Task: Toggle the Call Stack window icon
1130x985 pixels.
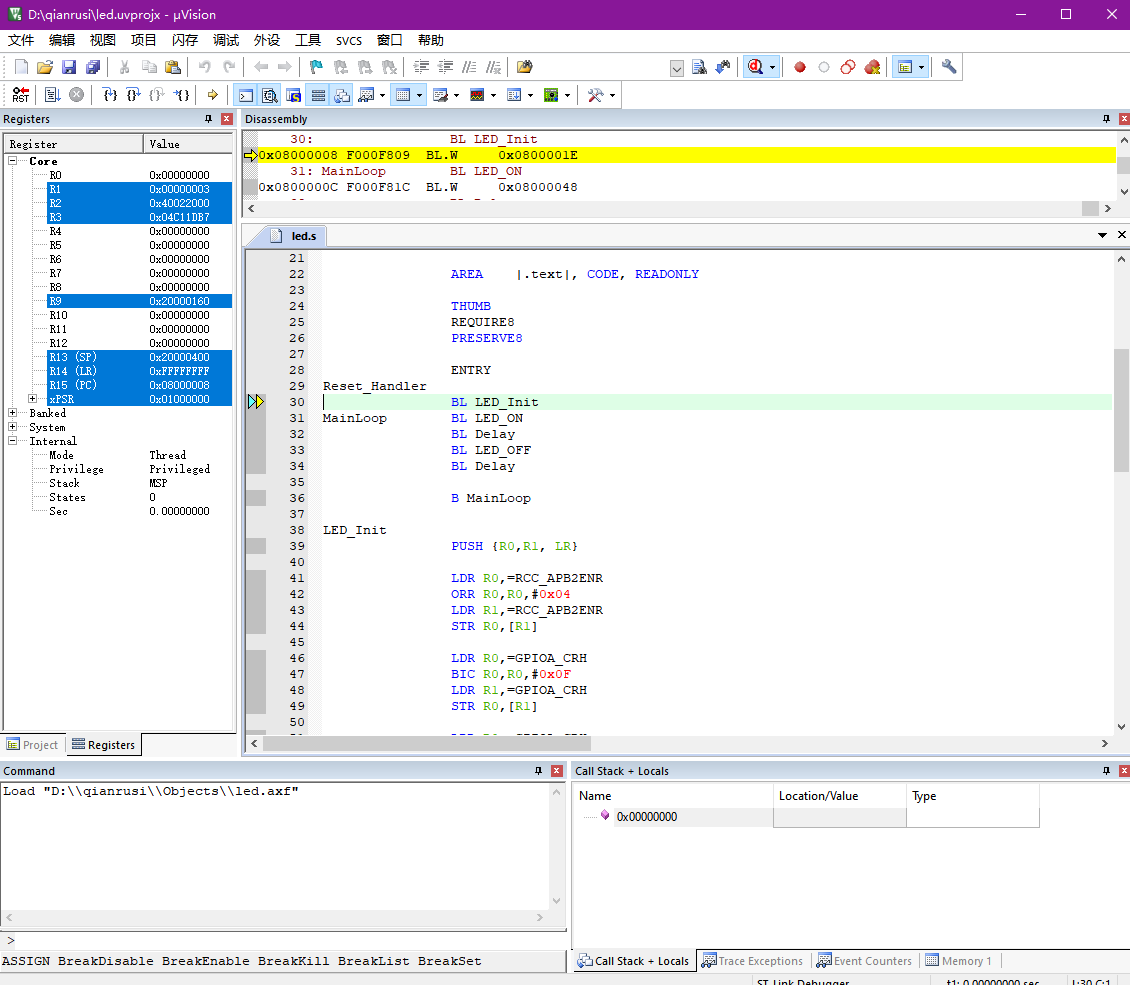Action: click(342, 94)
